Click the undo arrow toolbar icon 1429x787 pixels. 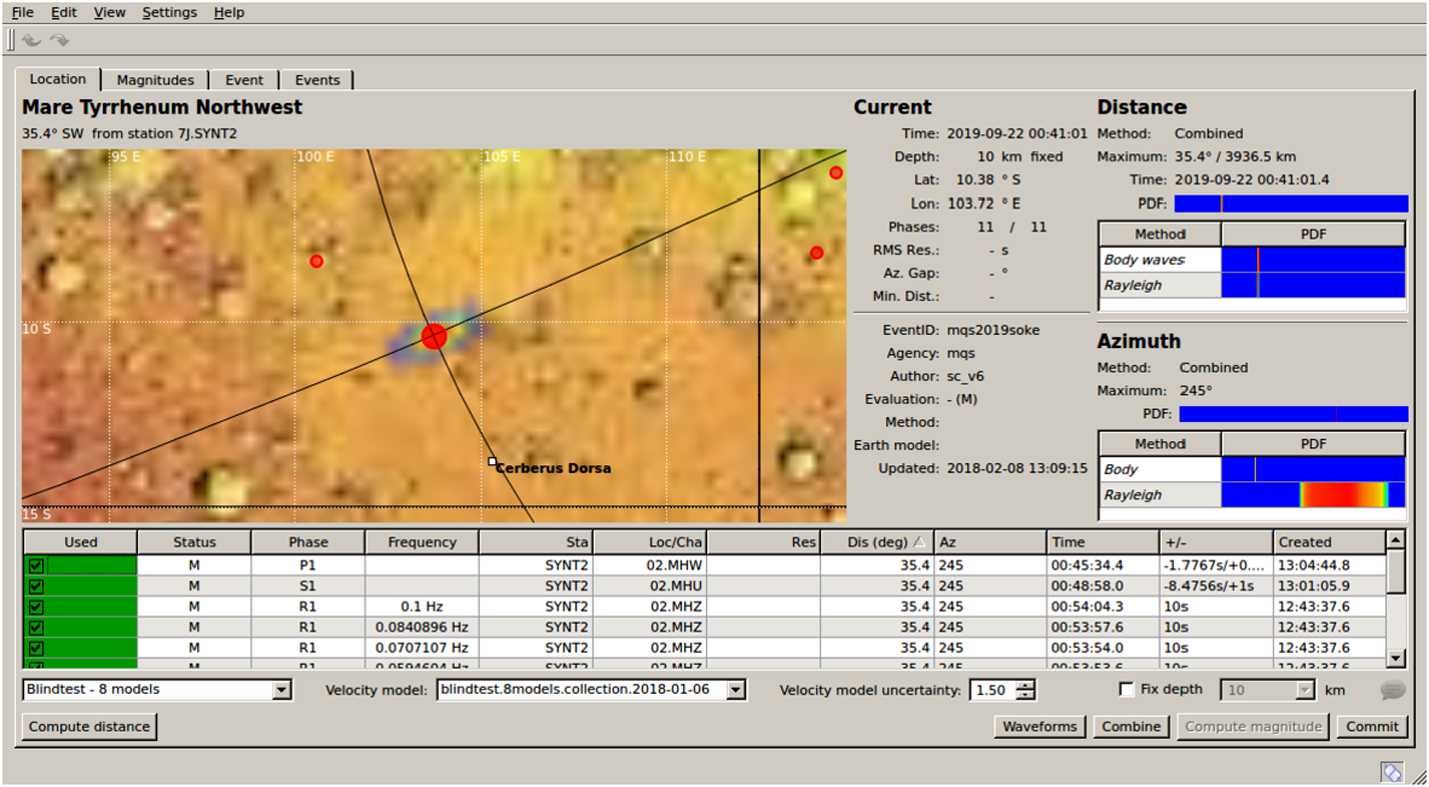tap(32, 40)
